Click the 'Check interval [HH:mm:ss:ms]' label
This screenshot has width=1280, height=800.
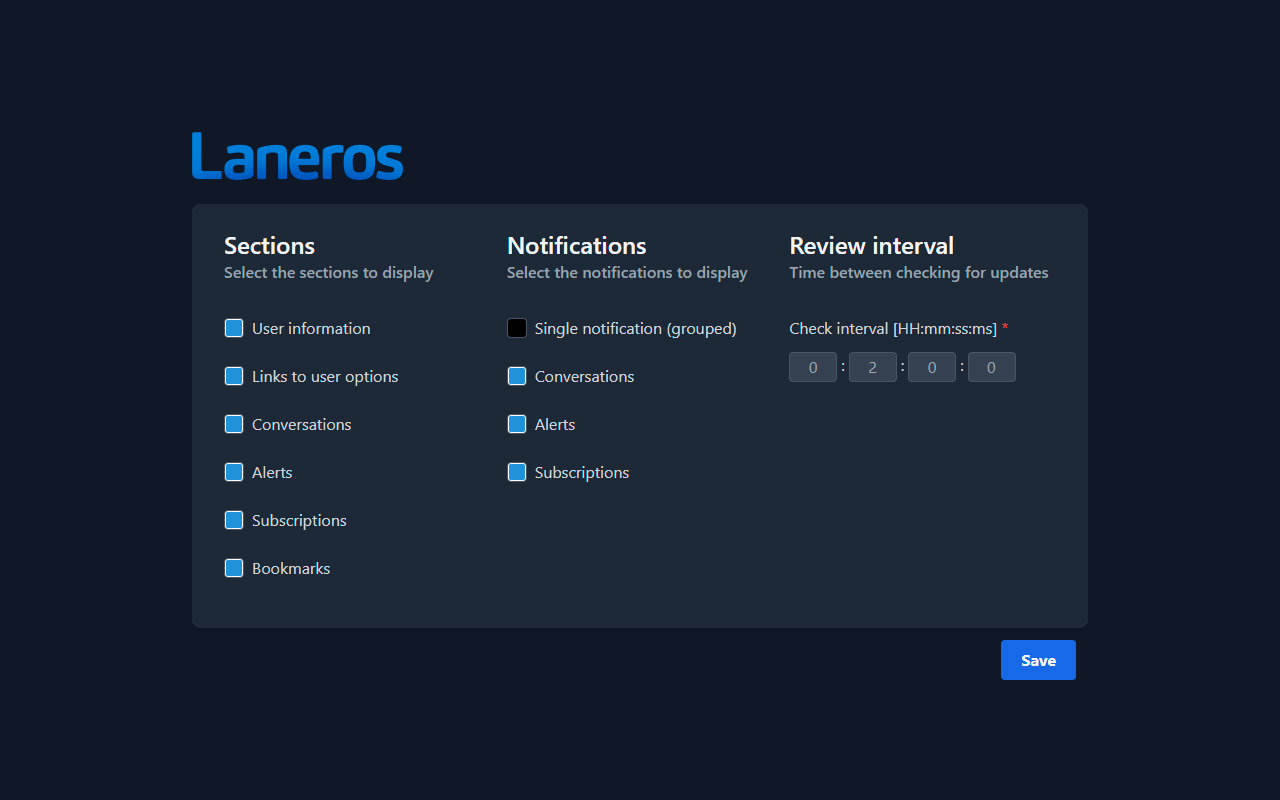point(893,328)
